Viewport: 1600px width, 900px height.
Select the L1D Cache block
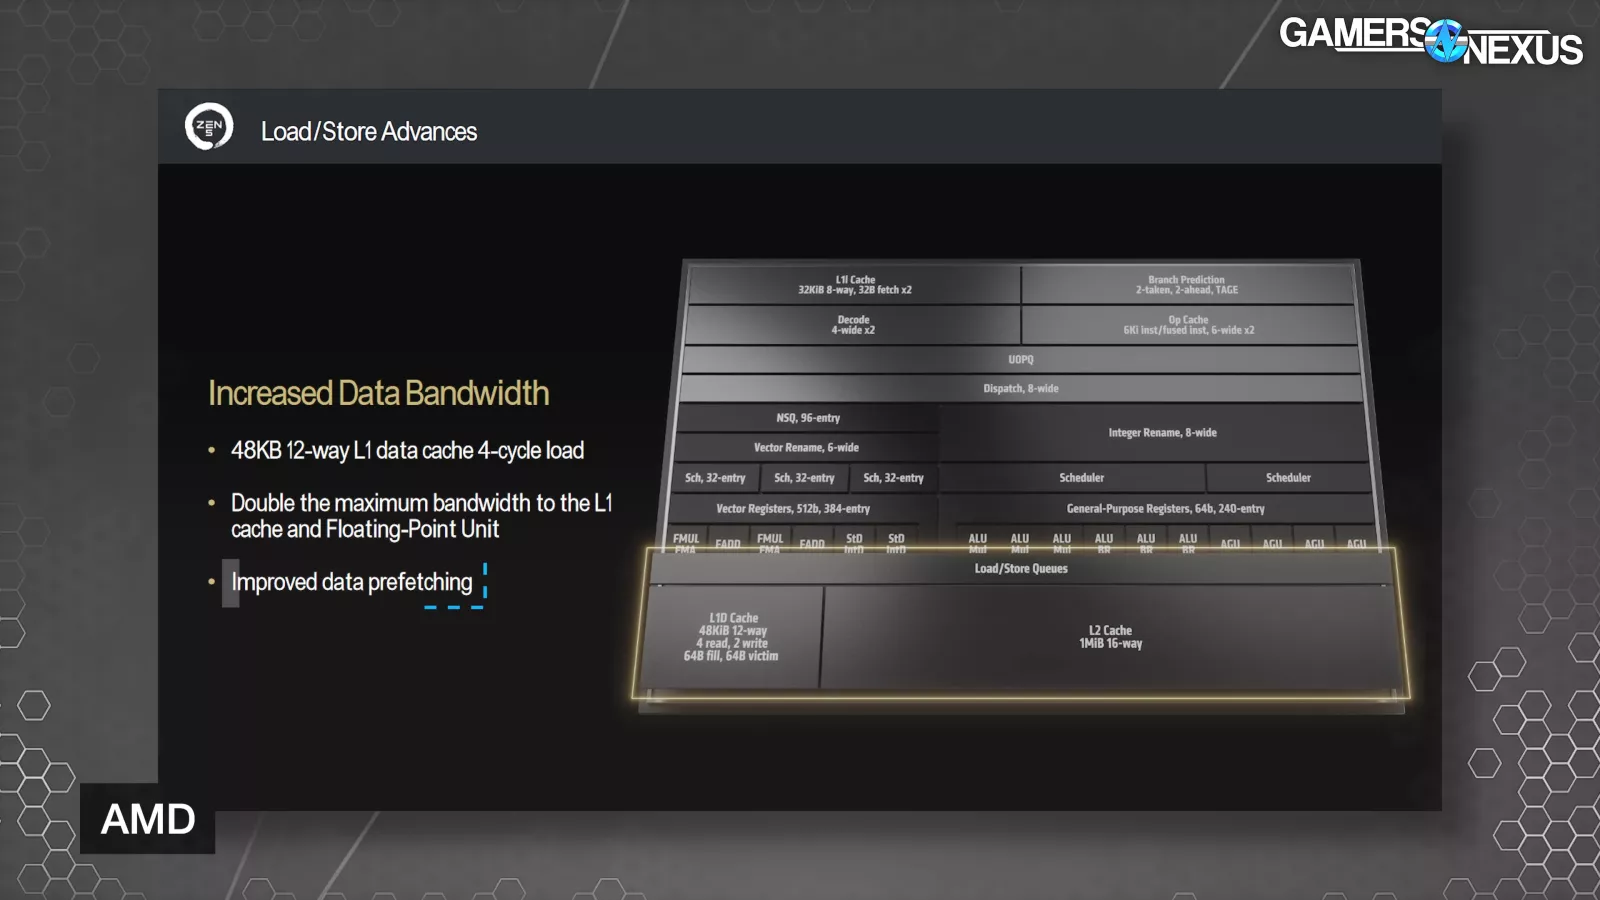click(x=732, y=637)
